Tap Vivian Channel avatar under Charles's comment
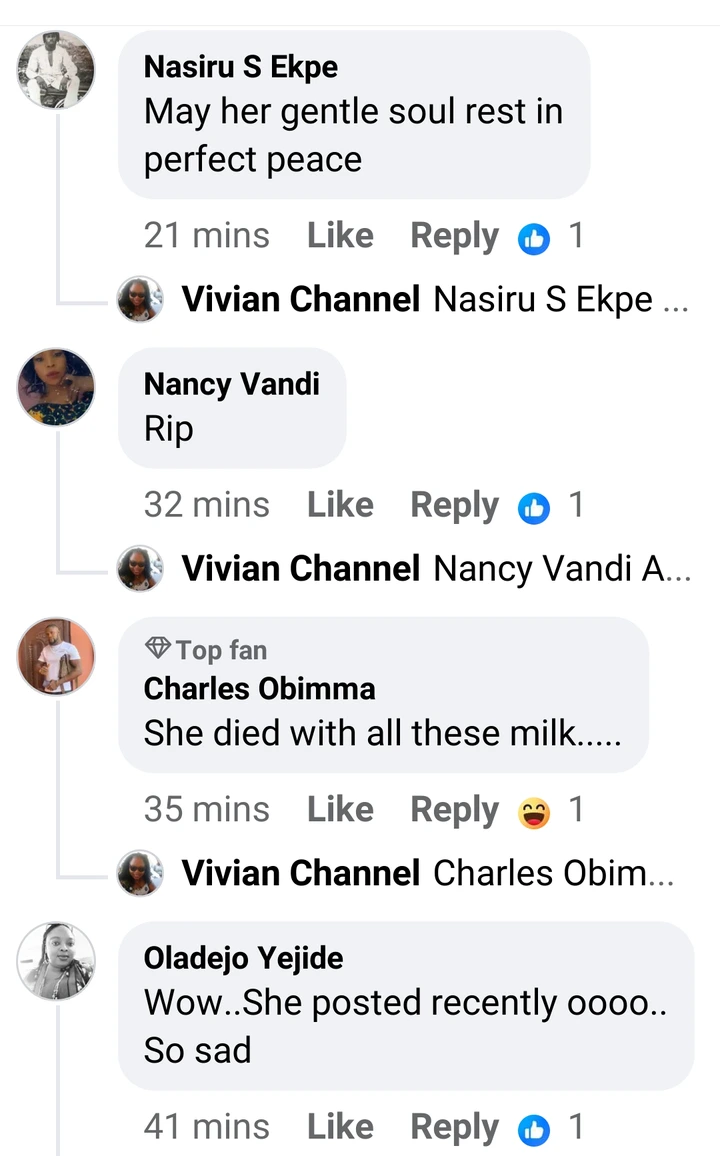The width and height of the screenshot is (720, 1156). (140, 873)
